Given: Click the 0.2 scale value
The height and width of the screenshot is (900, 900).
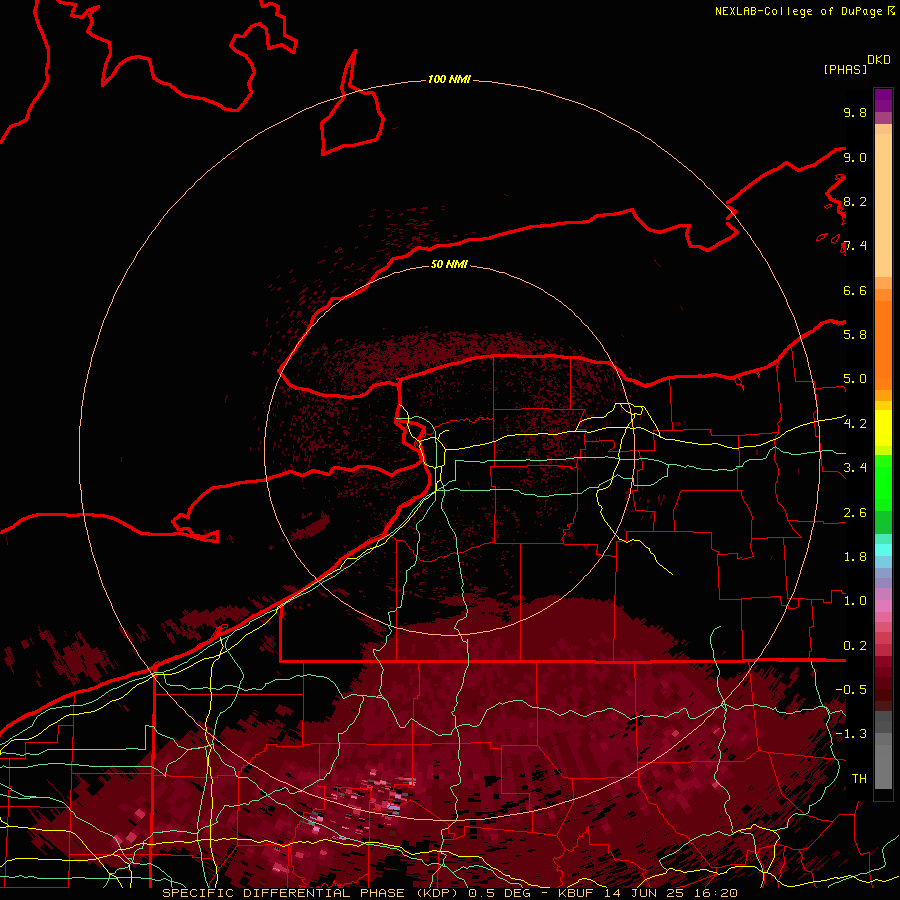Looking at the screenshot, I should pyautogui.click(x=855, y=646).
